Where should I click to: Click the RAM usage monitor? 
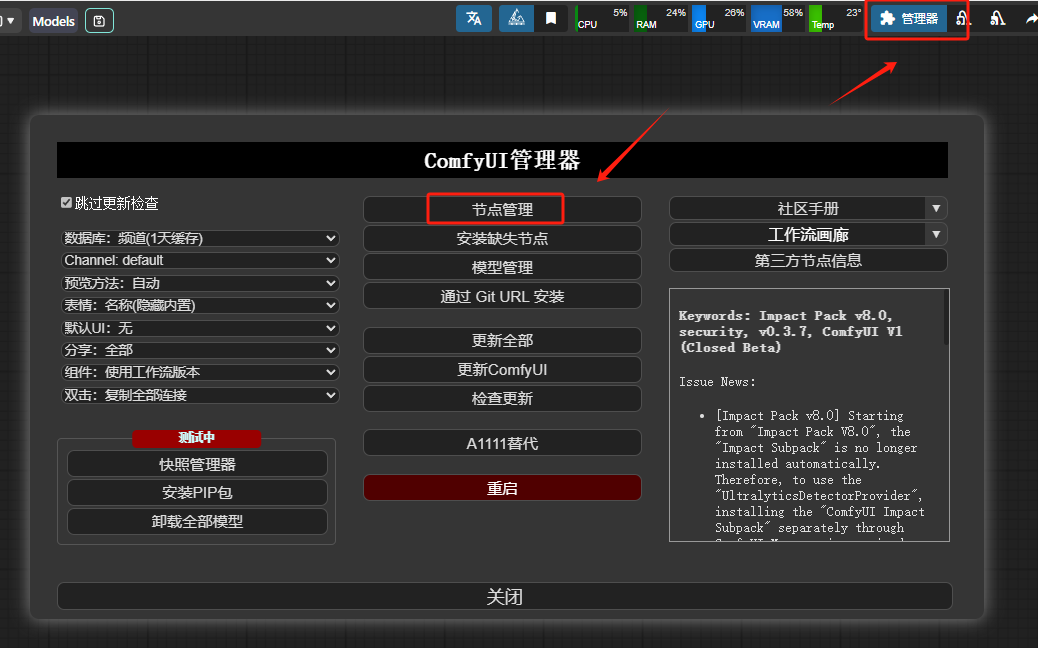pos(661,19)
